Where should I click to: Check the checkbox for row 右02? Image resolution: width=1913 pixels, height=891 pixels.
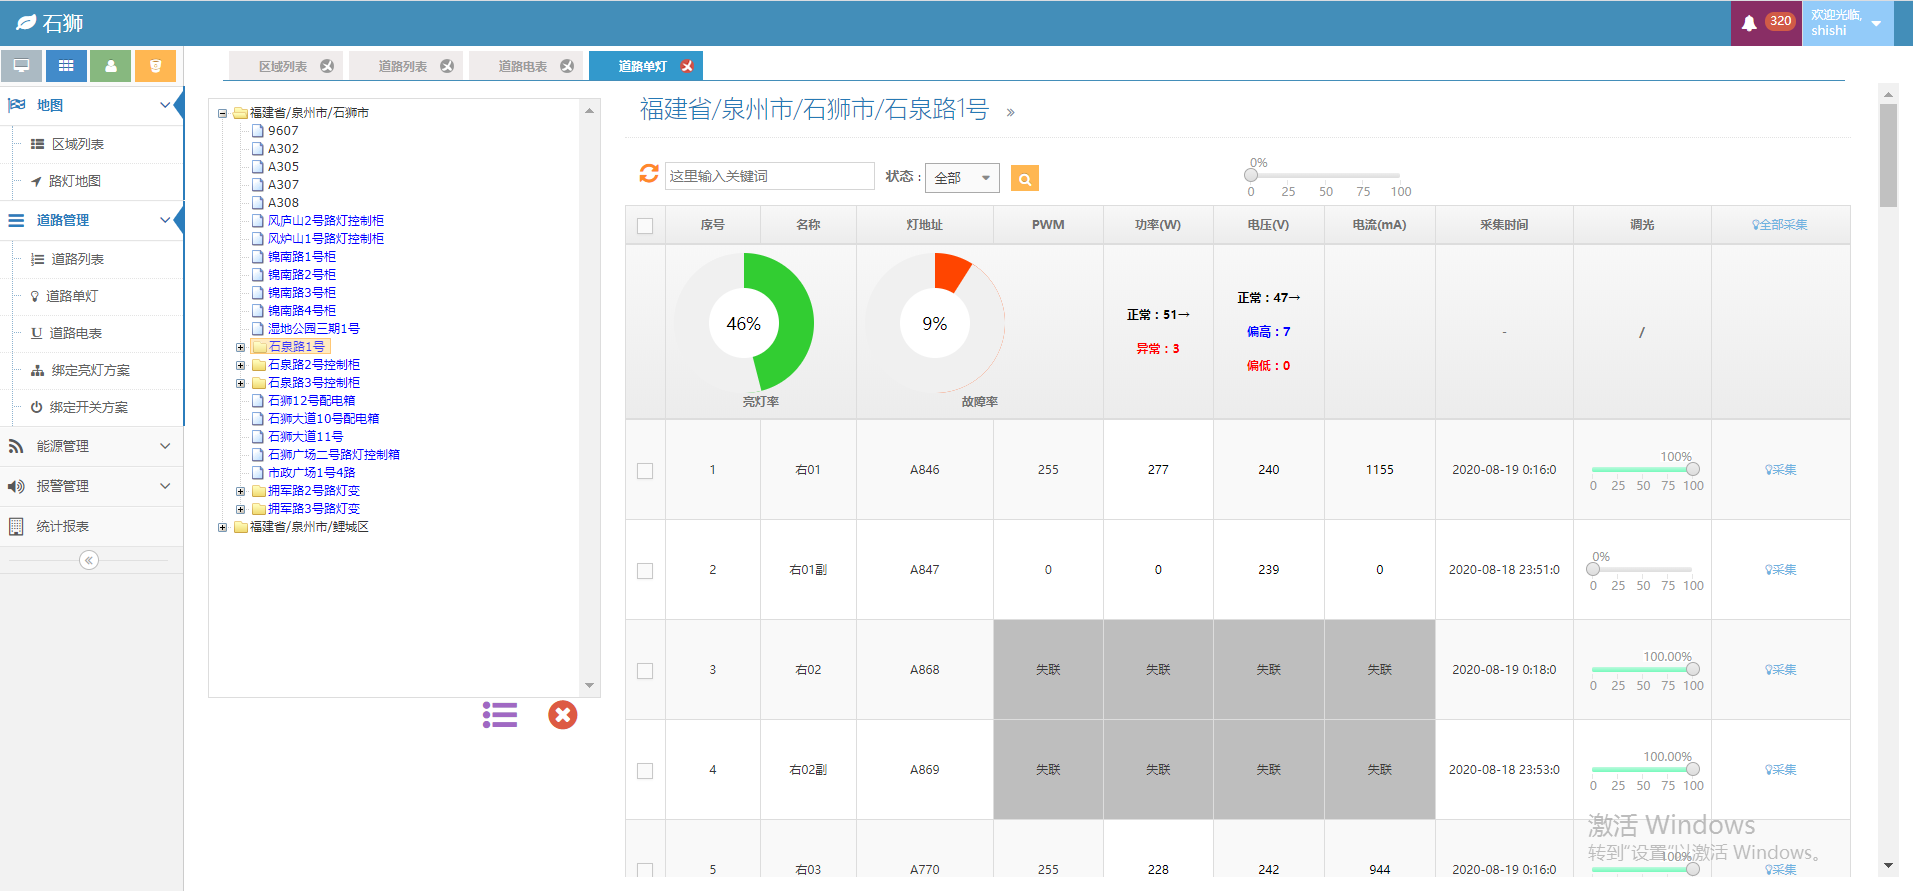pyautogui.click(x=645, y=671)
